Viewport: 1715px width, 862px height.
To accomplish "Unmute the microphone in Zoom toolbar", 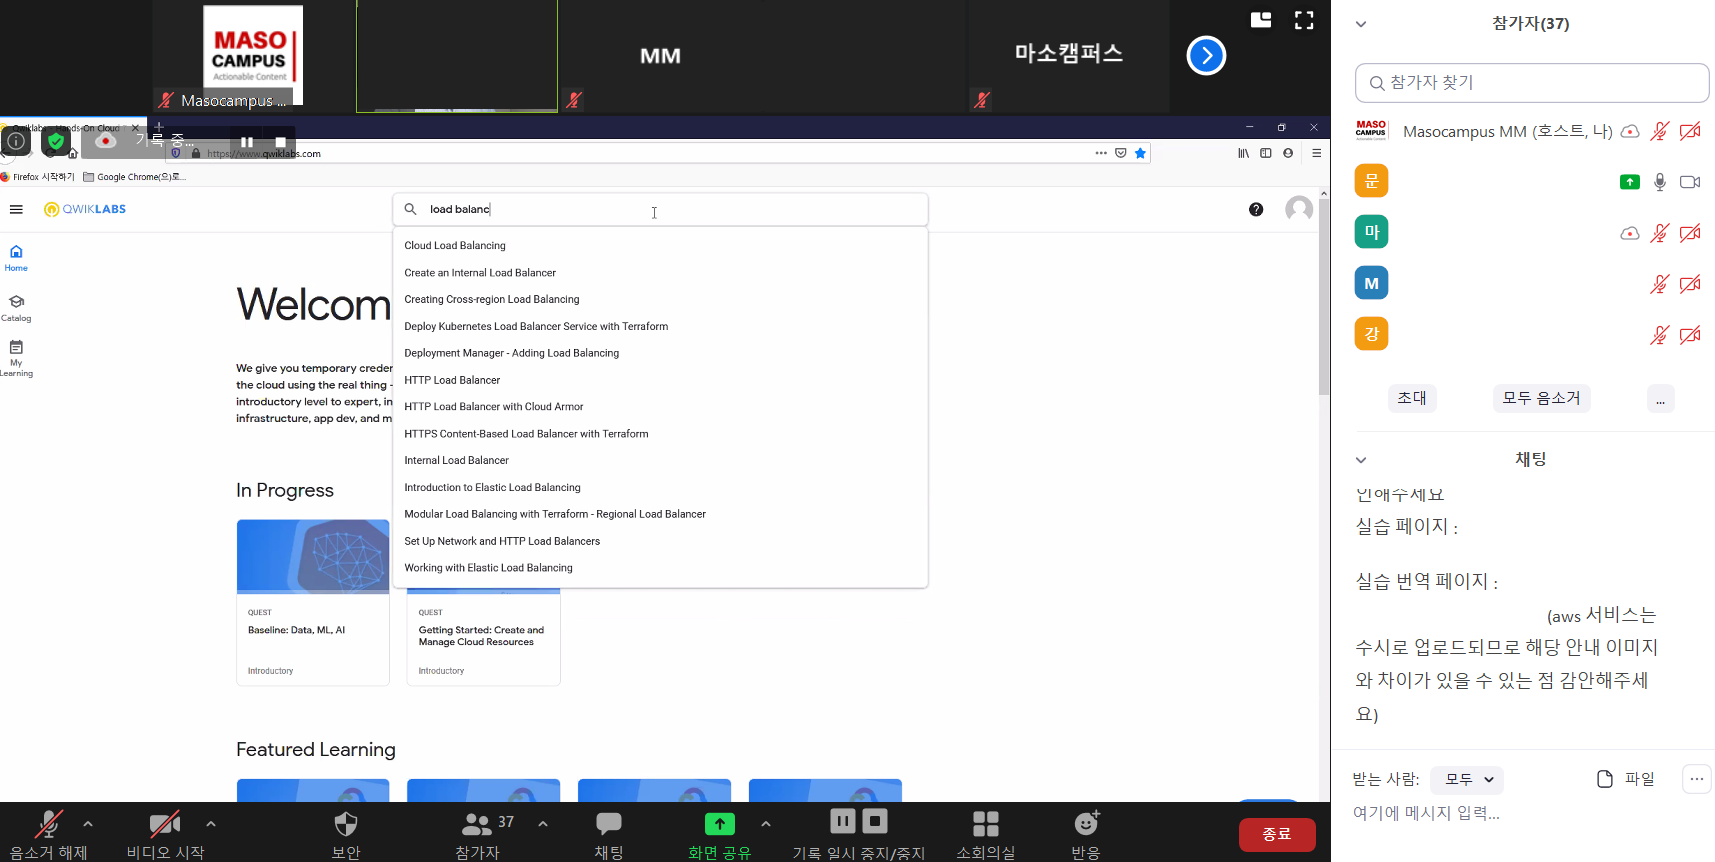I will pos(47,825).
